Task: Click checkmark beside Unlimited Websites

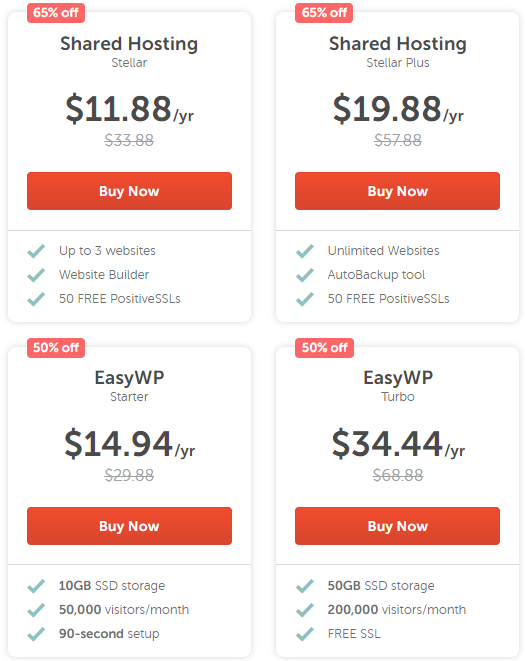Action: (305, 251)
